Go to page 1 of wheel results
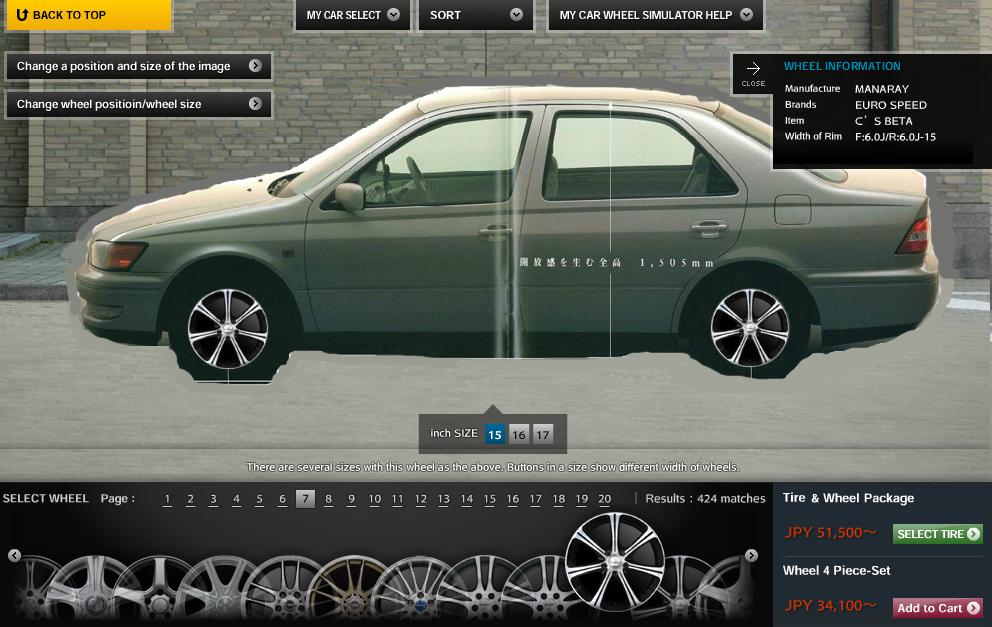 pos(167,499)
